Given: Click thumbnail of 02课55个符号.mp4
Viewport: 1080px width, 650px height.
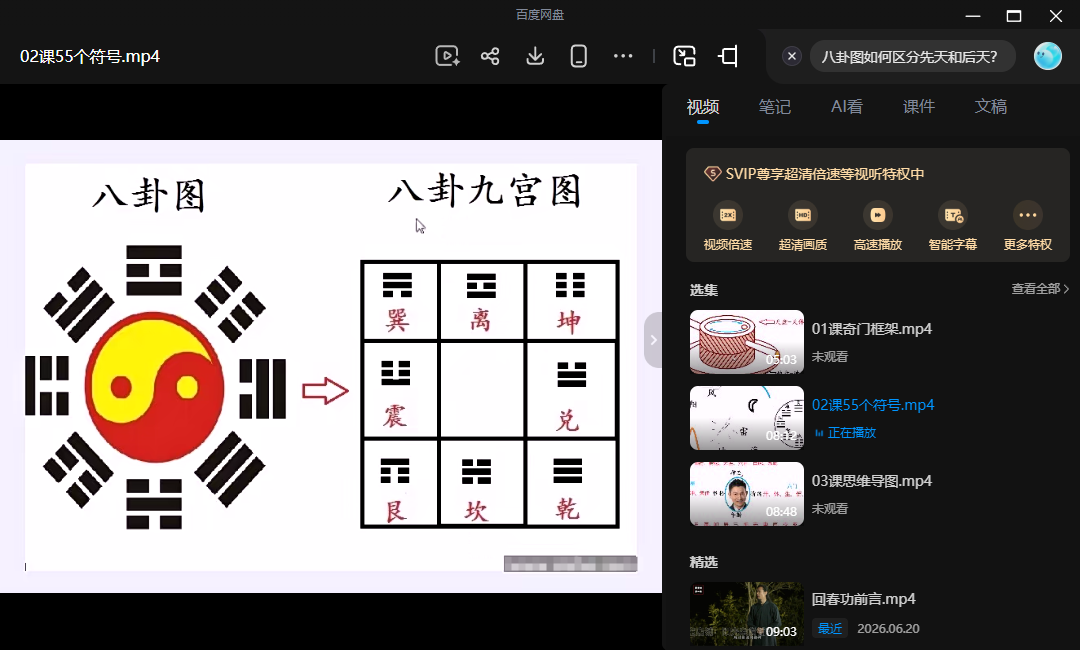Looking at the screenshot, I should (747, 417).
